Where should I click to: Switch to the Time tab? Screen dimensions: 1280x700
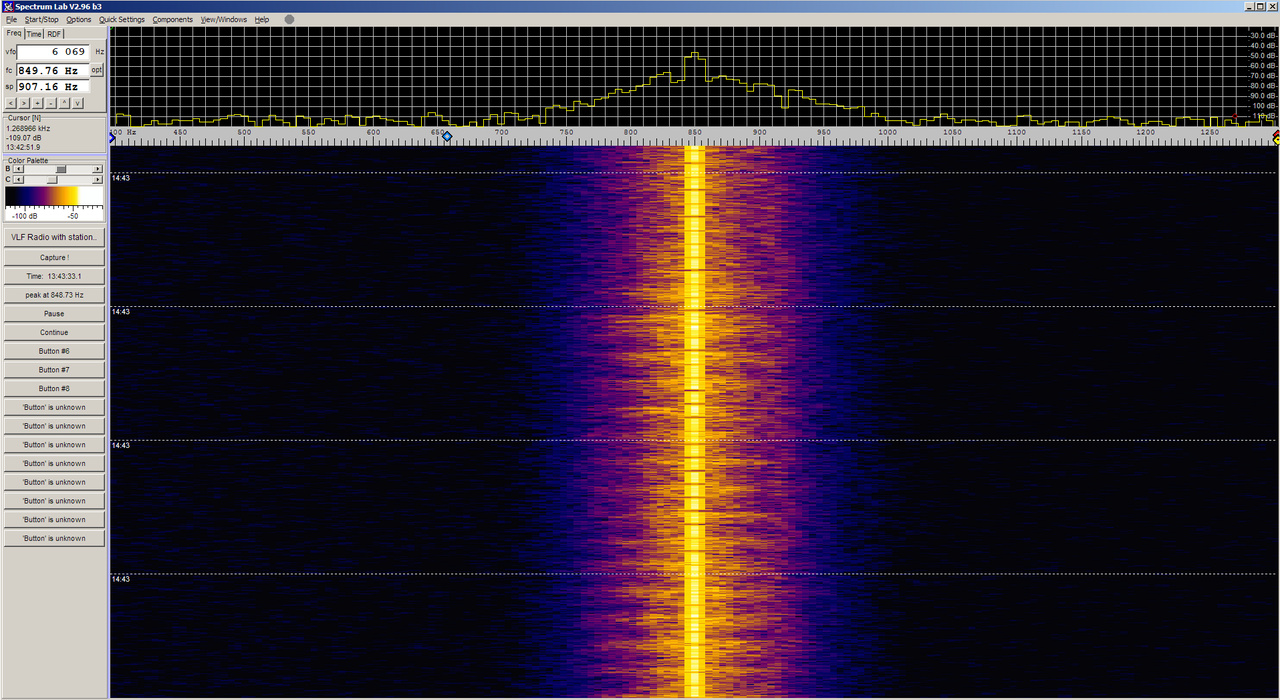pos(34,34)
